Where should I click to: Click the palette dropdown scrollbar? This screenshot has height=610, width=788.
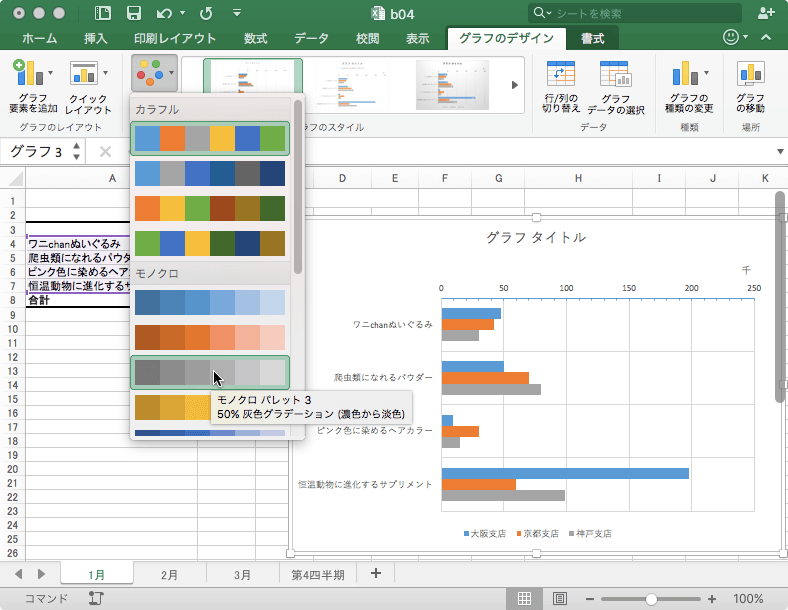pos(298,187)
